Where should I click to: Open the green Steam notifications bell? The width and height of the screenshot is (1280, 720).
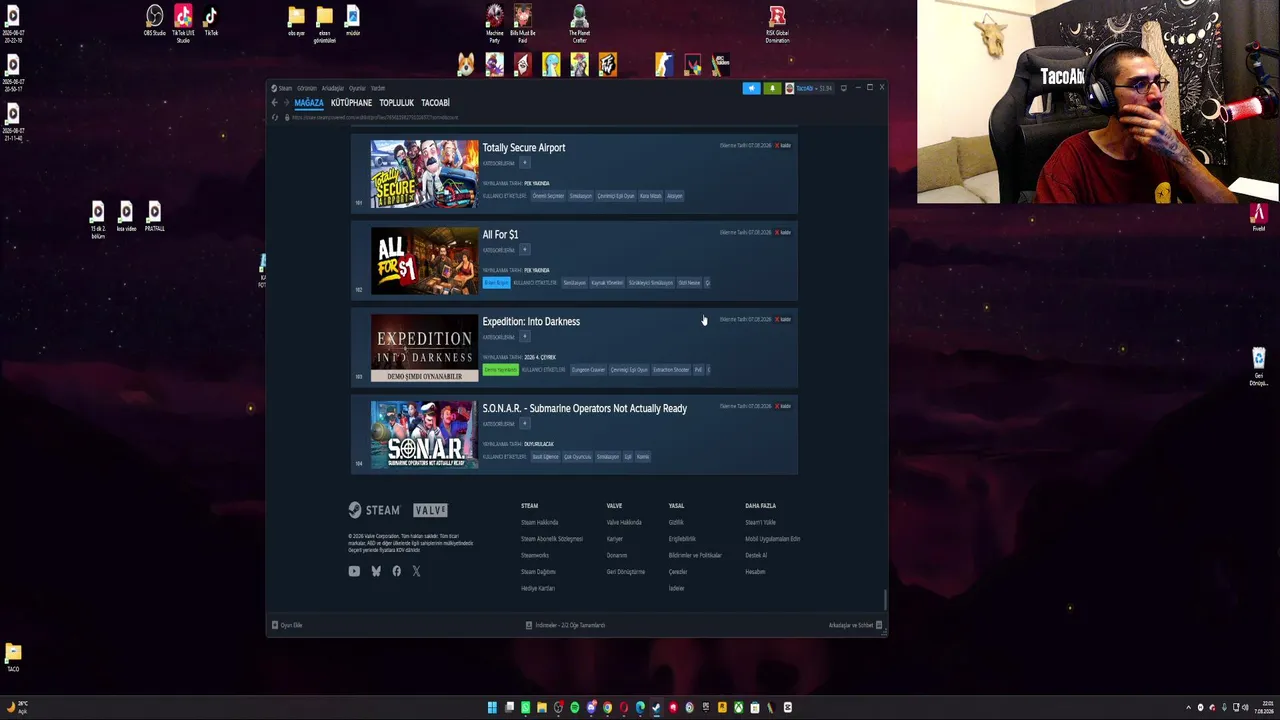[x=772, y=88]
